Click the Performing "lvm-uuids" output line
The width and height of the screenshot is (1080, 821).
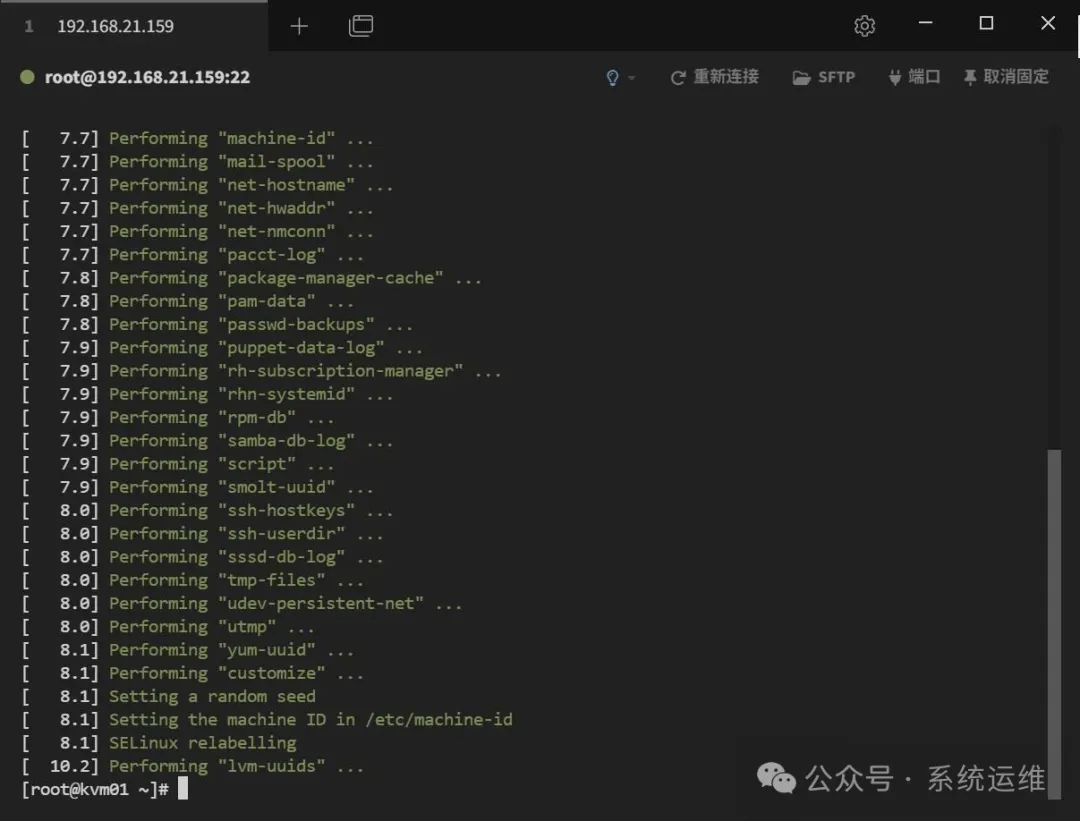236,766
